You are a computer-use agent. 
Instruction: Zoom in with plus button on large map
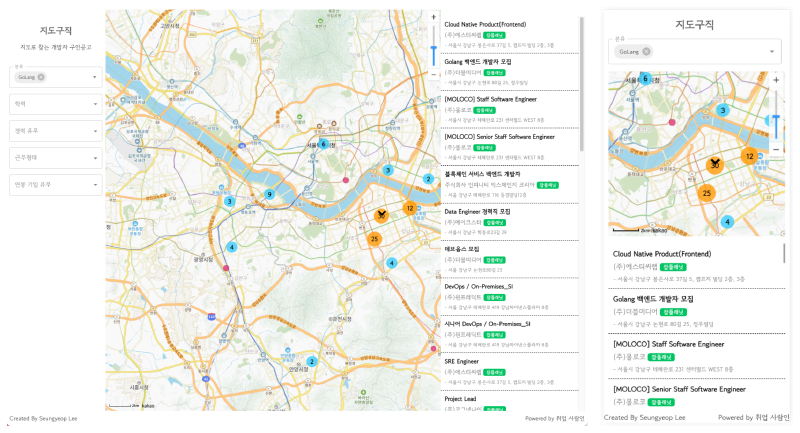(433, 18)
